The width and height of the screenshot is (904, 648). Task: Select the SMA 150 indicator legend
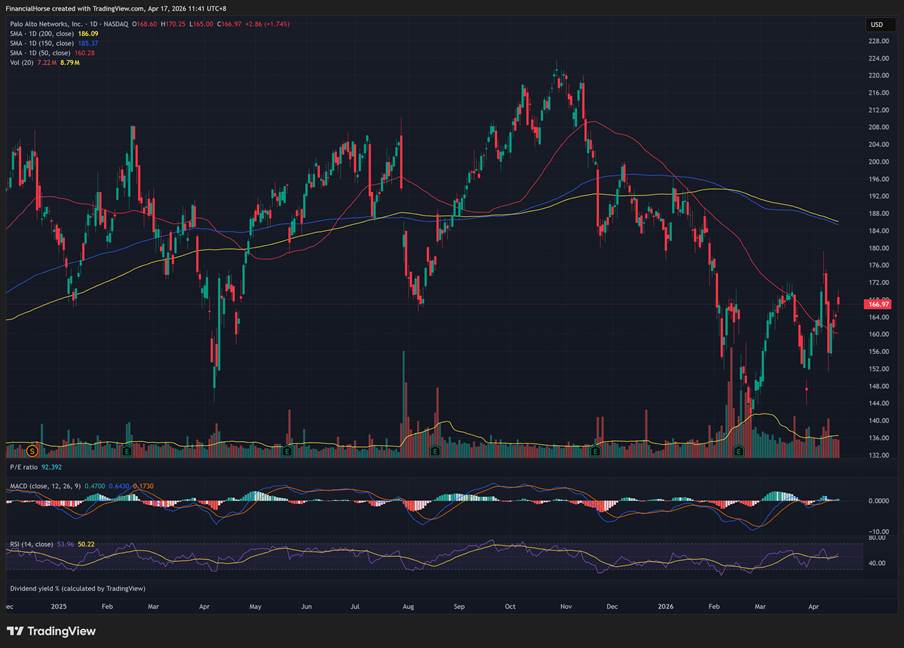40,44
